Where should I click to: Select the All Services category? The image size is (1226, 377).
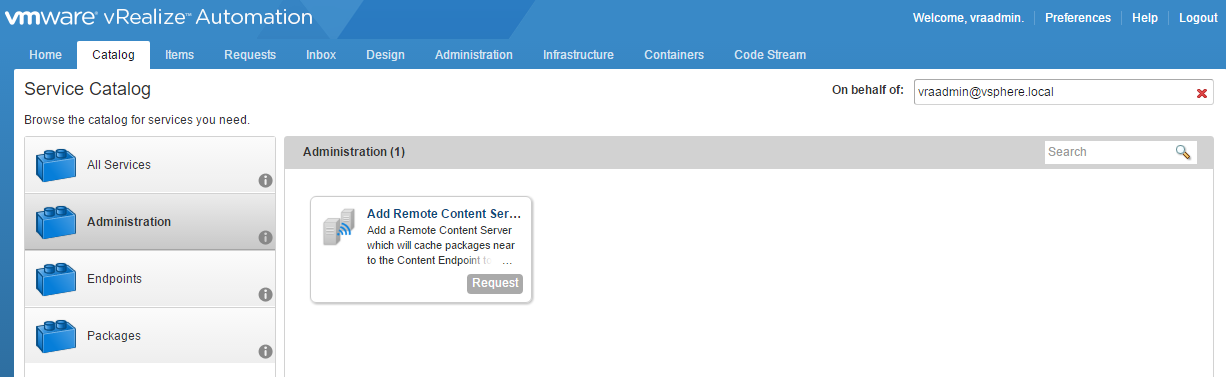(x=149, y=165)
